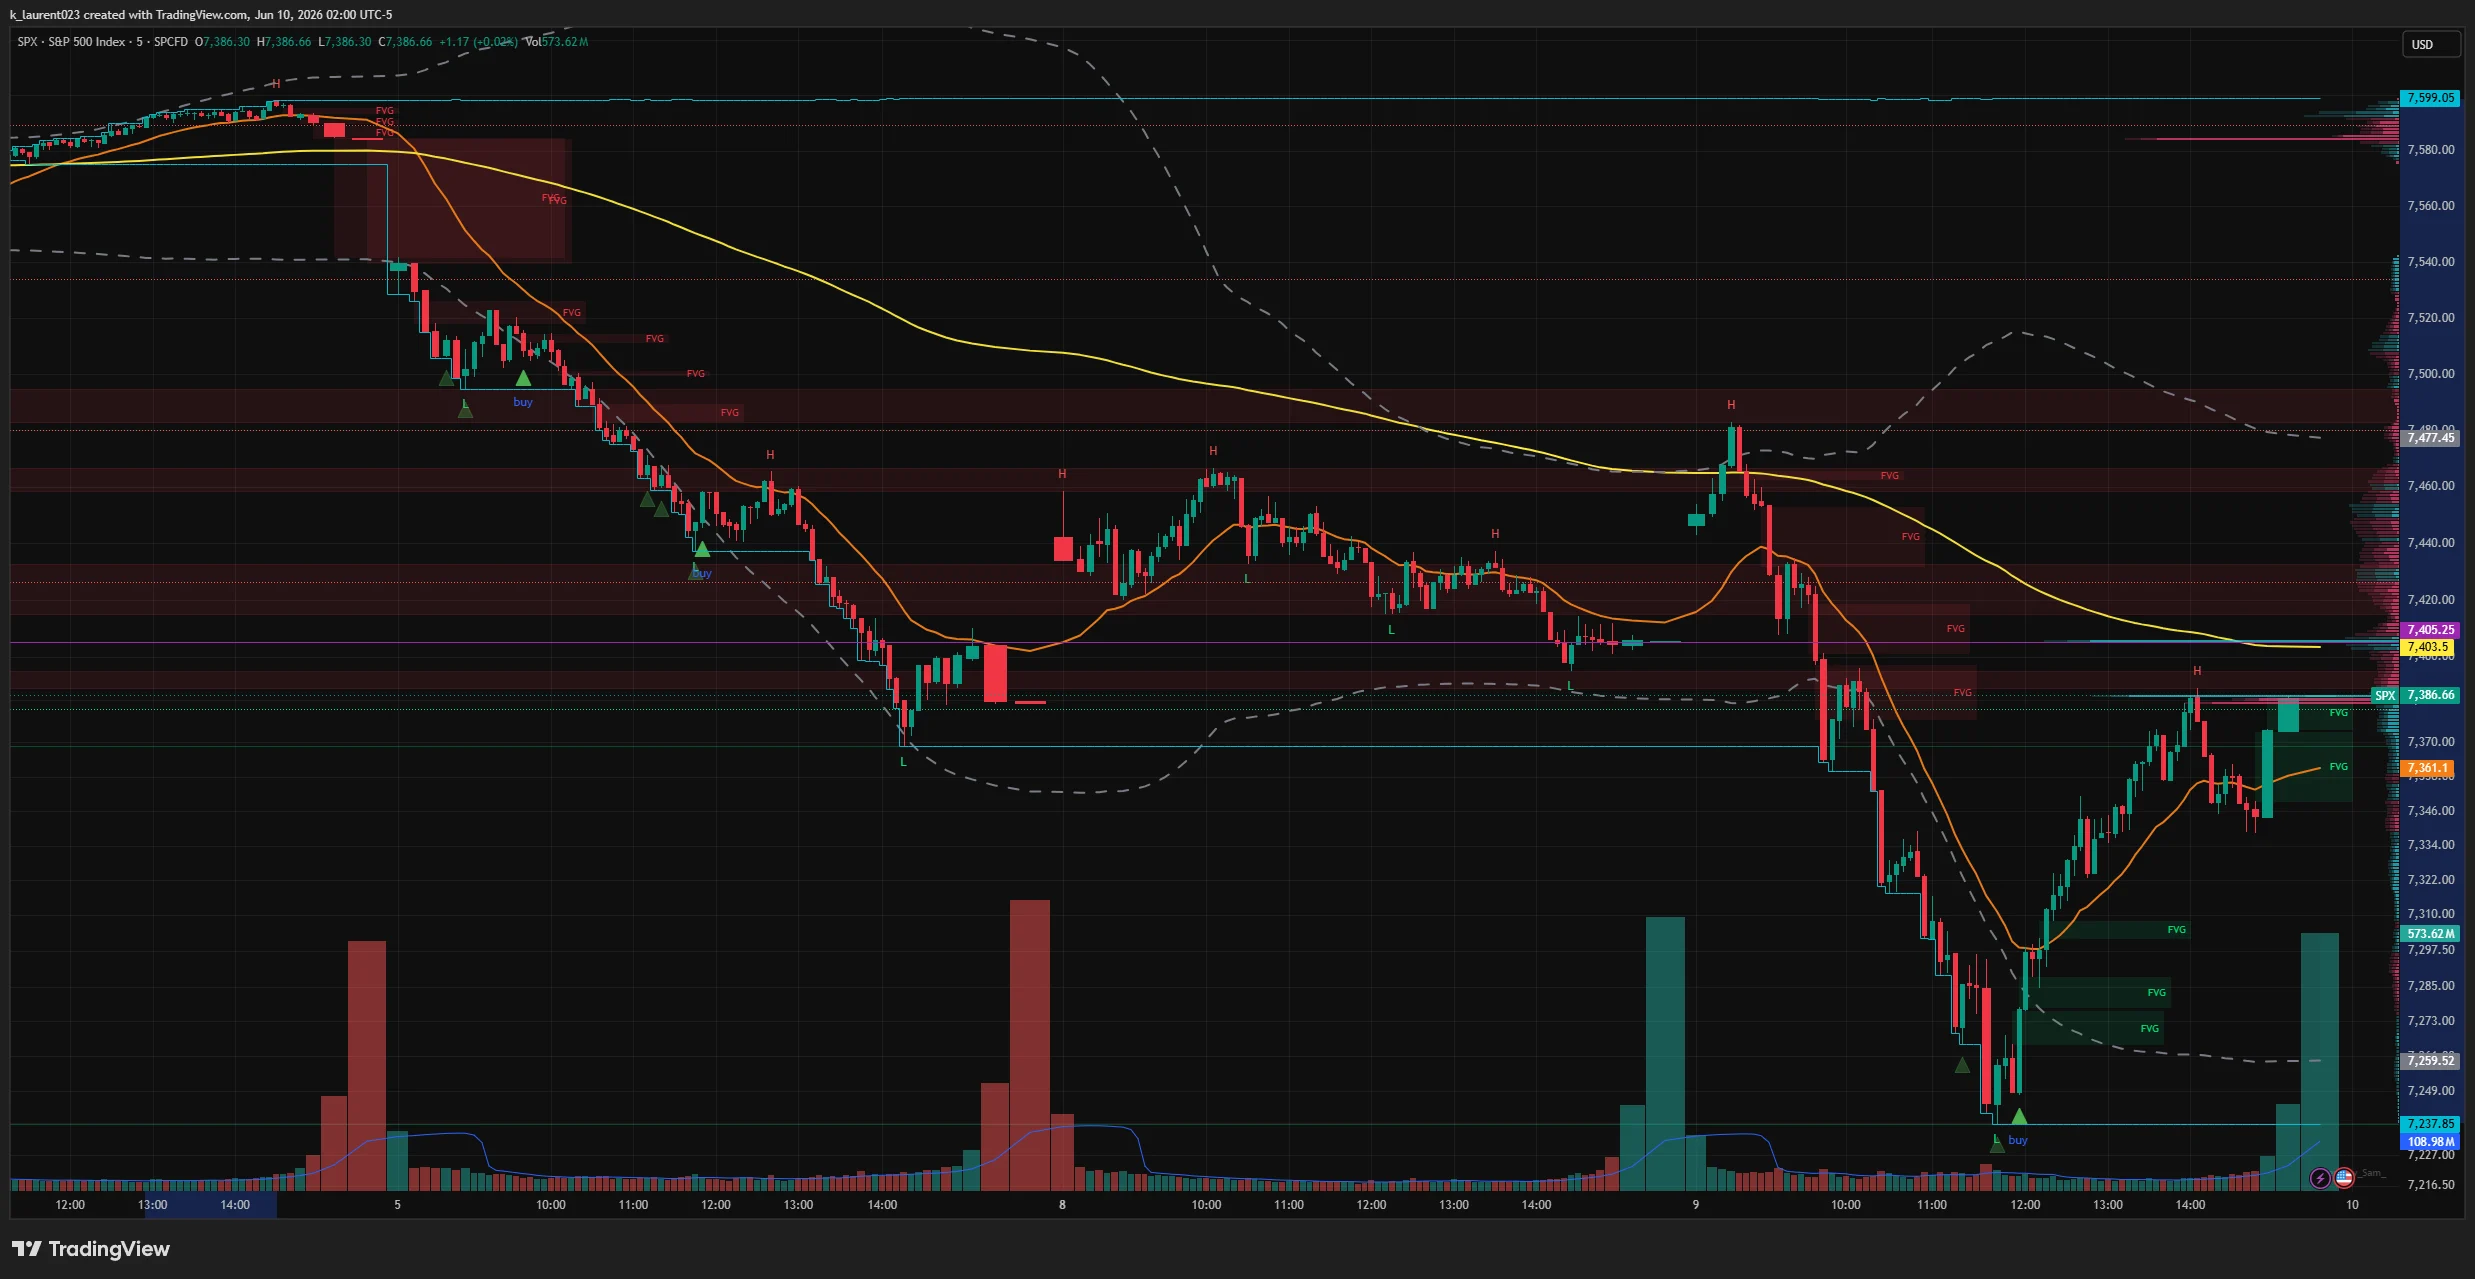Select the 7,560.00 price scale tick
The image size is (2475, 1279).
(x=2430, y=206)
